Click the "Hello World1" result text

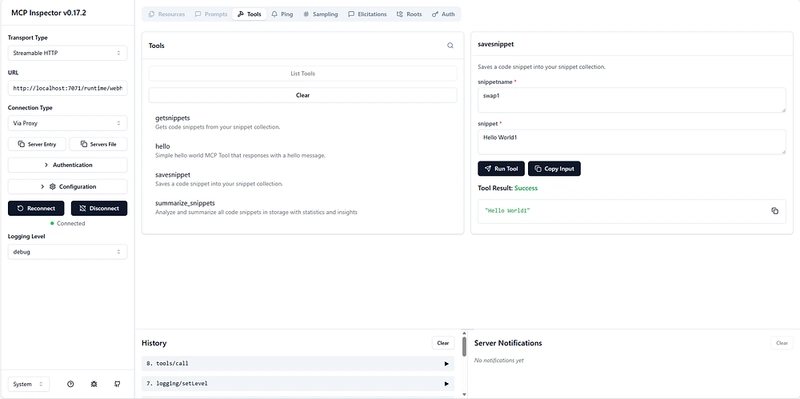508,211
